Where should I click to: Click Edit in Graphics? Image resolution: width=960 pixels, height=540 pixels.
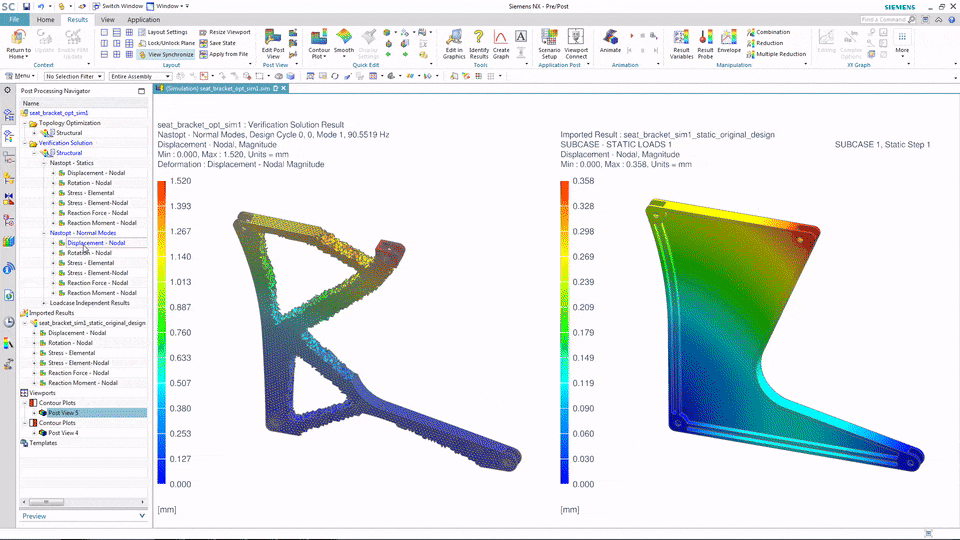[x=454, y=44]
